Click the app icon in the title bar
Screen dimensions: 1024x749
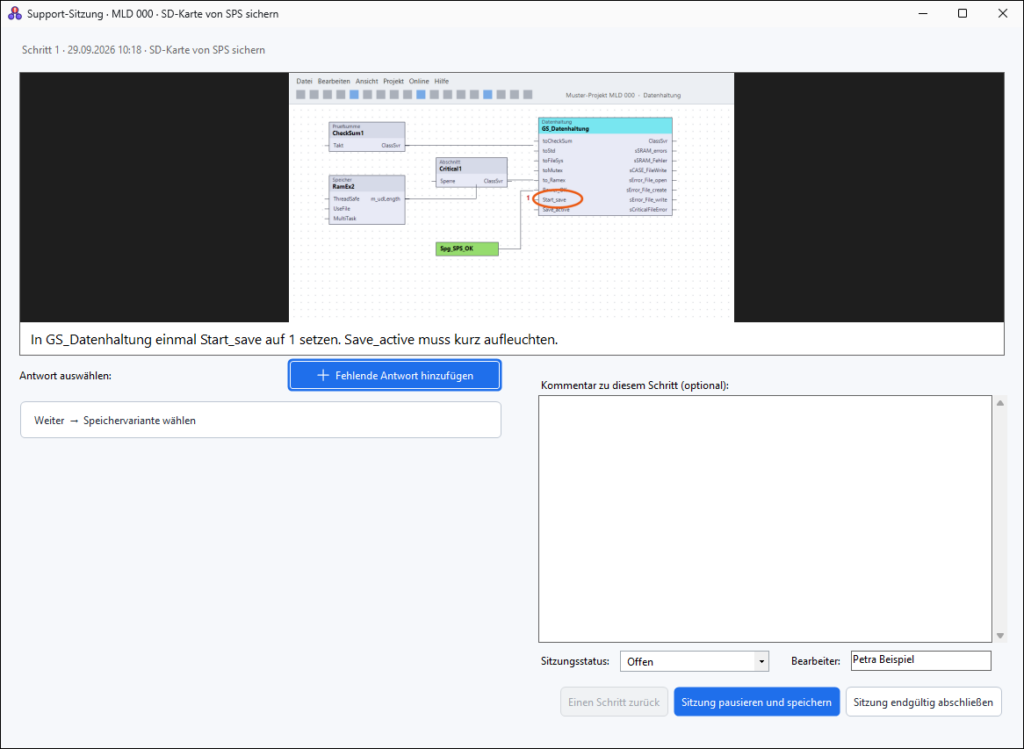[x=14, y=13]
